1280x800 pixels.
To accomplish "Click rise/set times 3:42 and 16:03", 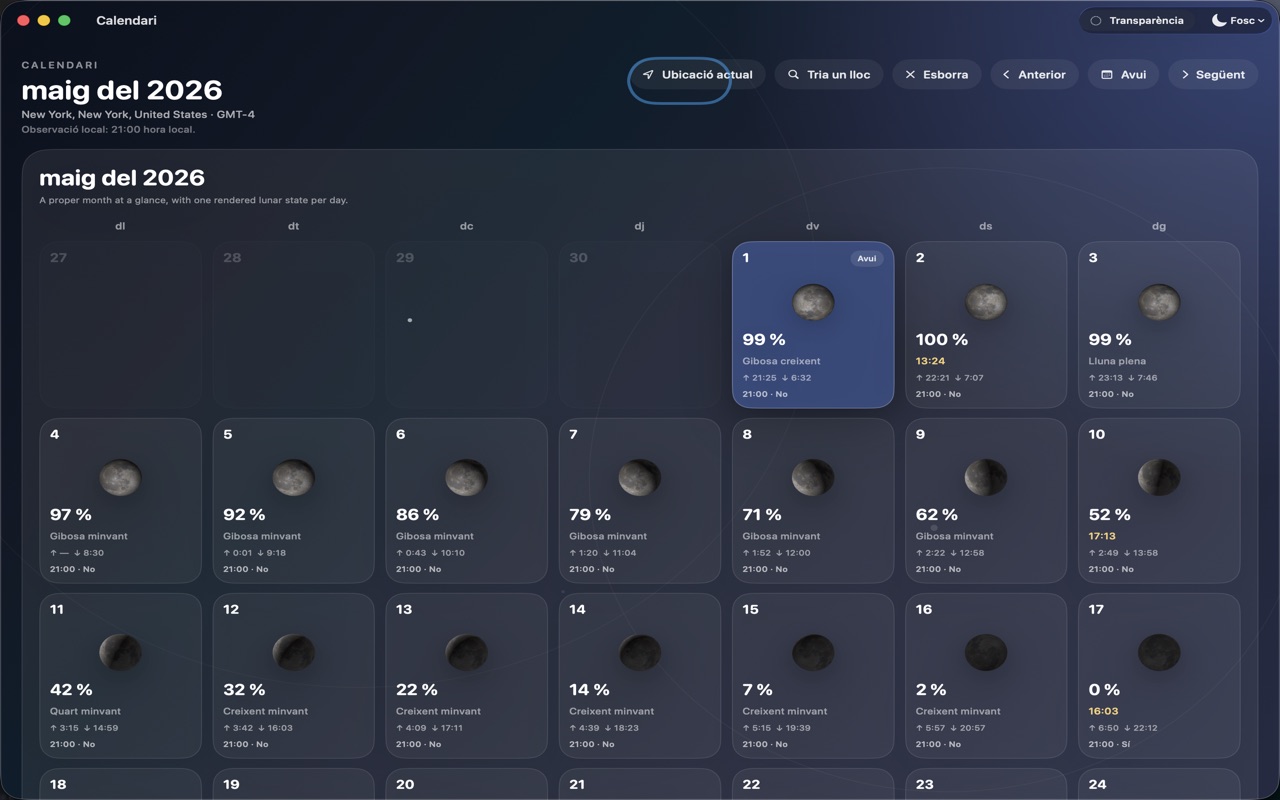I will (x=258, y=728).
